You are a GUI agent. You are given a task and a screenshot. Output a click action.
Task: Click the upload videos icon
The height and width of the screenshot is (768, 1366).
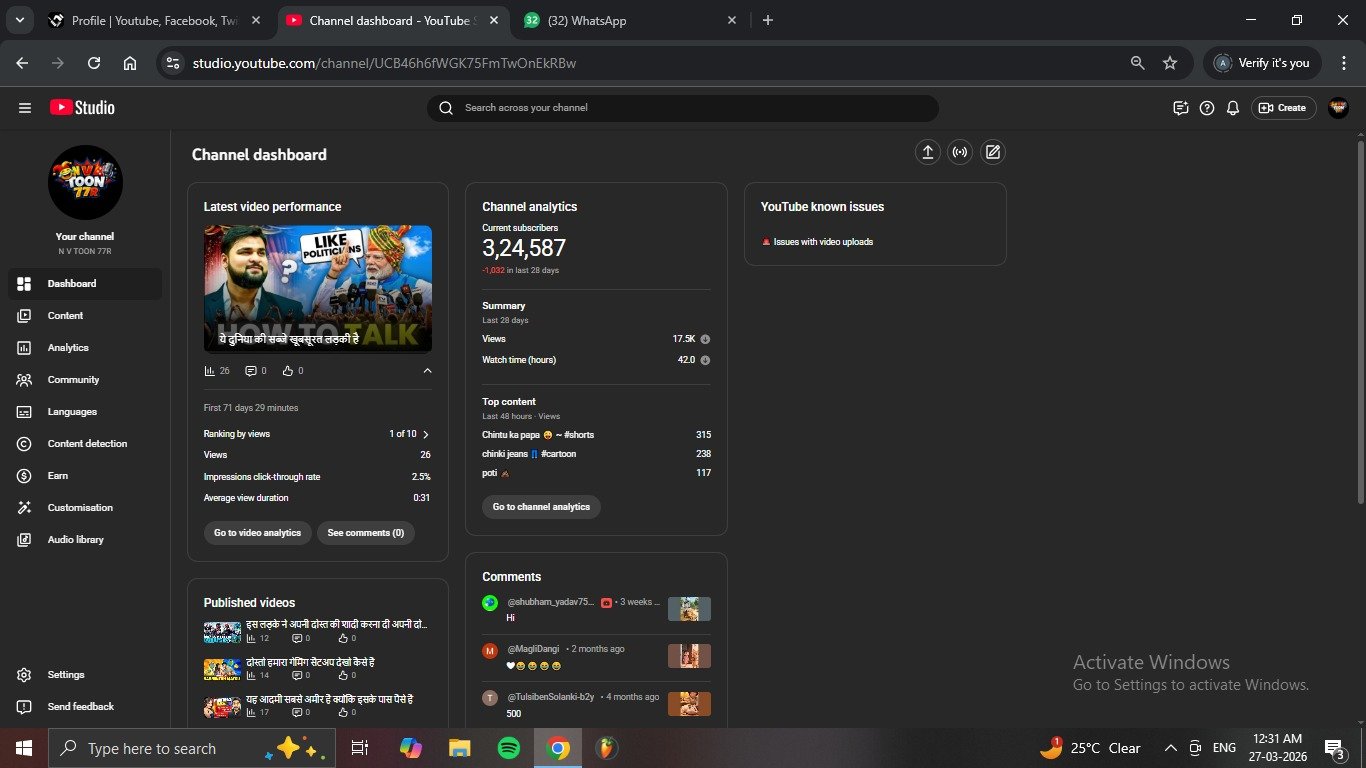(x=927, y=152)
